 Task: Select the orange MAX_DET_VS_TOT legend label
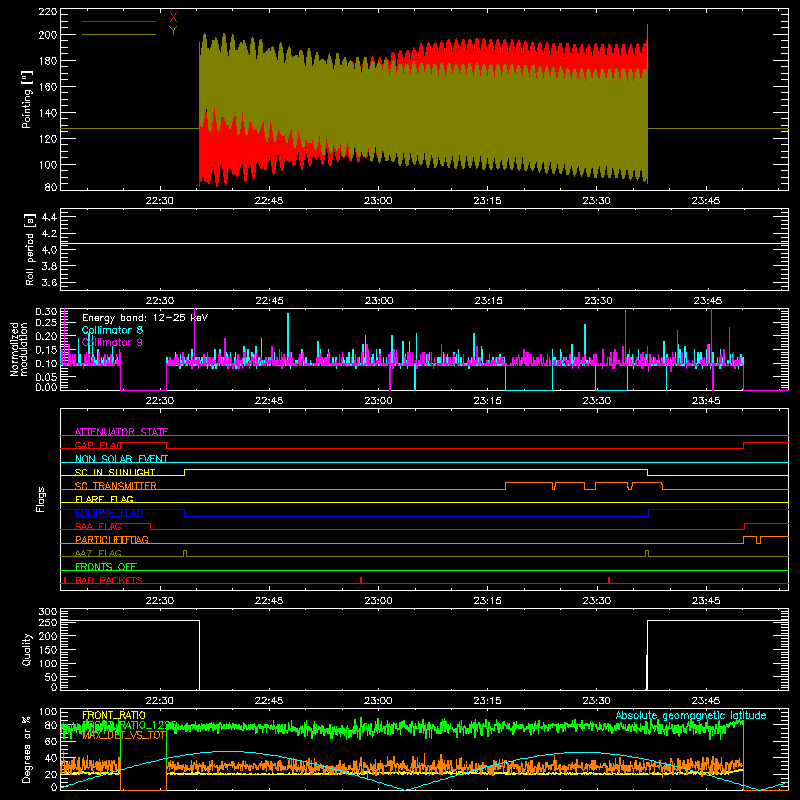(124, 735)
